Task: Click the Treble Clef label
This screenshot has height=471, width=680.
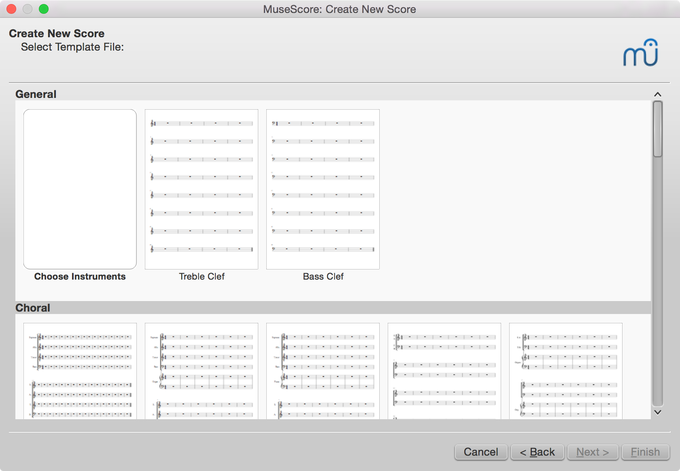Action: [202, 277]
